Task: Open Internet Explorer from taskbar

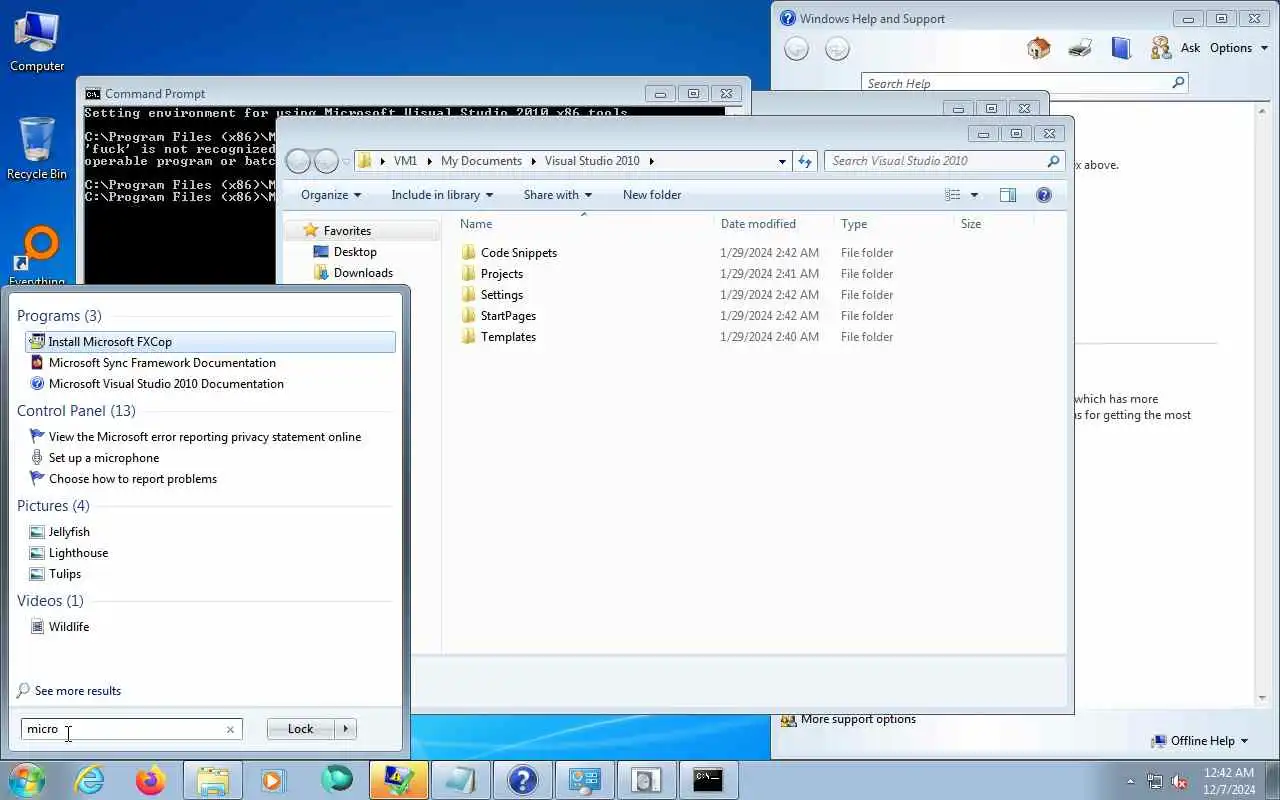Action: pos(90,780)
